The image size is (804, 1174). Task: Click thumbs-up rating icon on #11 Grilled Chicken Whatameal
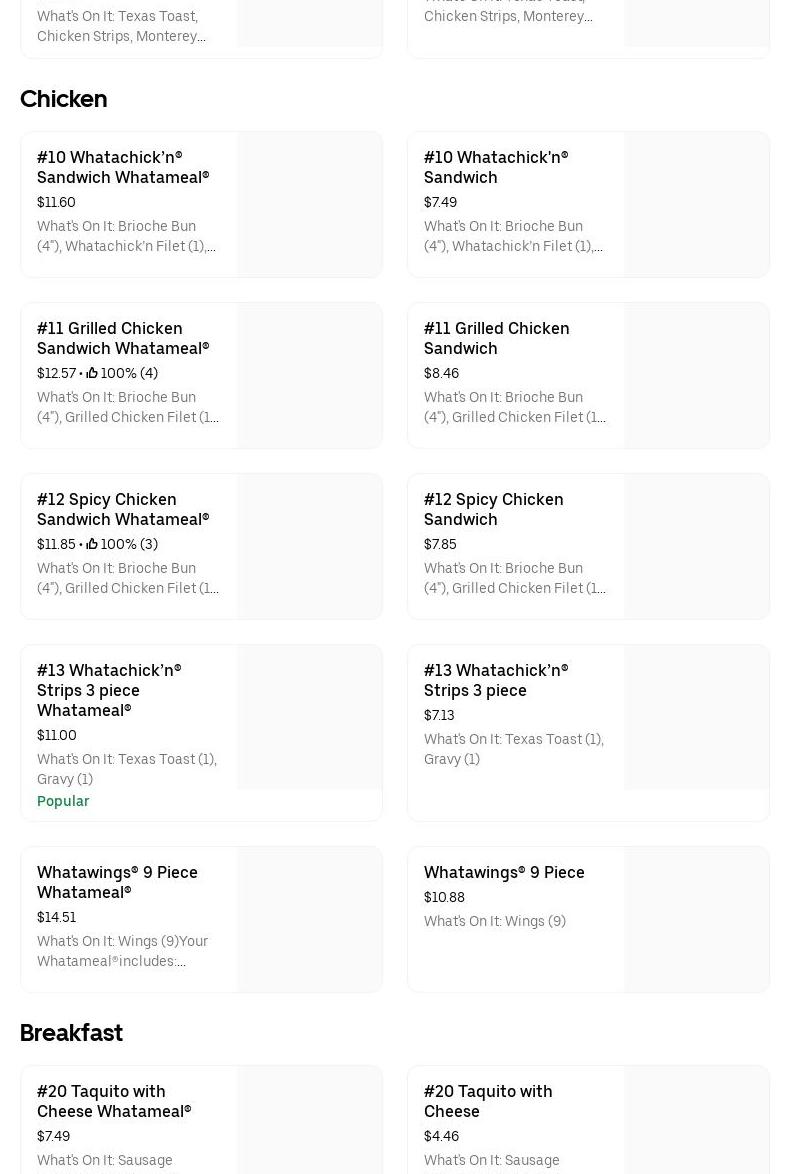(x=92, y=373)
